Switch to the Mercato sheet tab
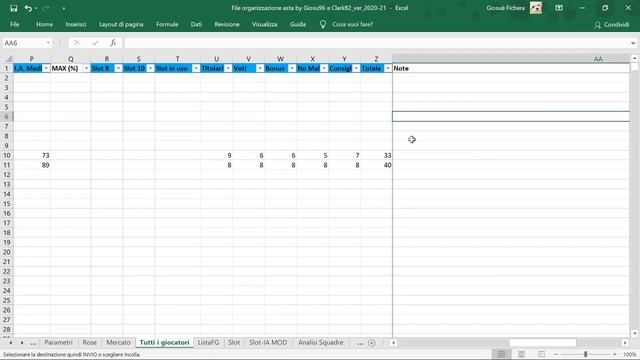Screen dimensions: 640x360 point(118,342)
